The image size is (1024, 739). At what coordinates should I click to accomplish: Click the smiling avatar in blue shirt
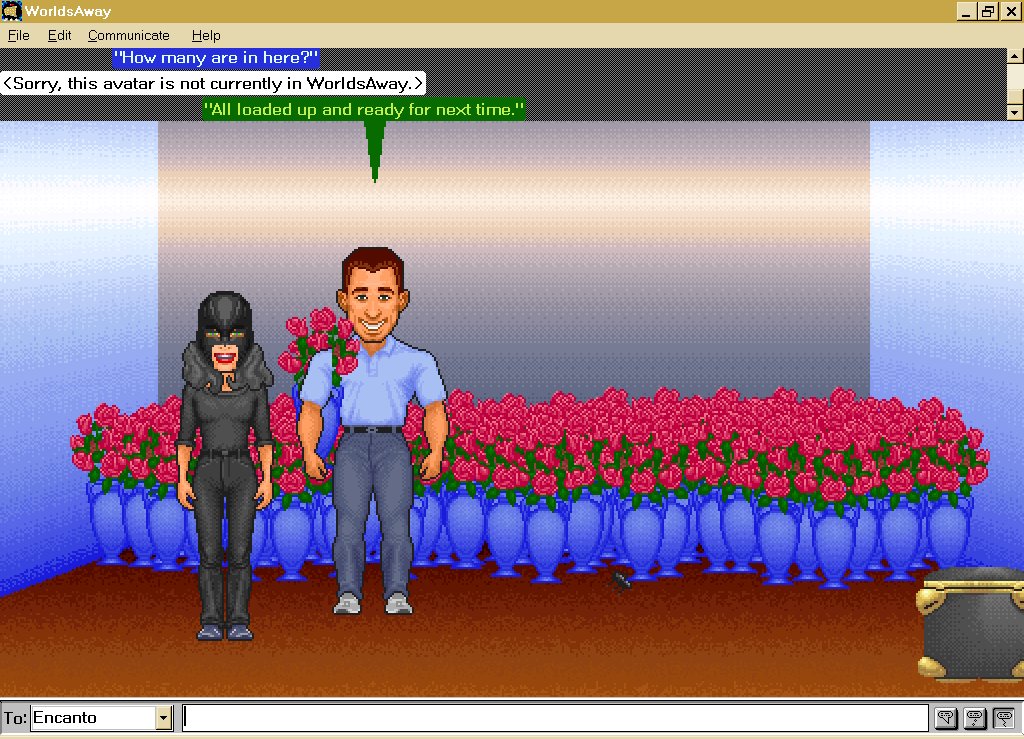point(374,431)
